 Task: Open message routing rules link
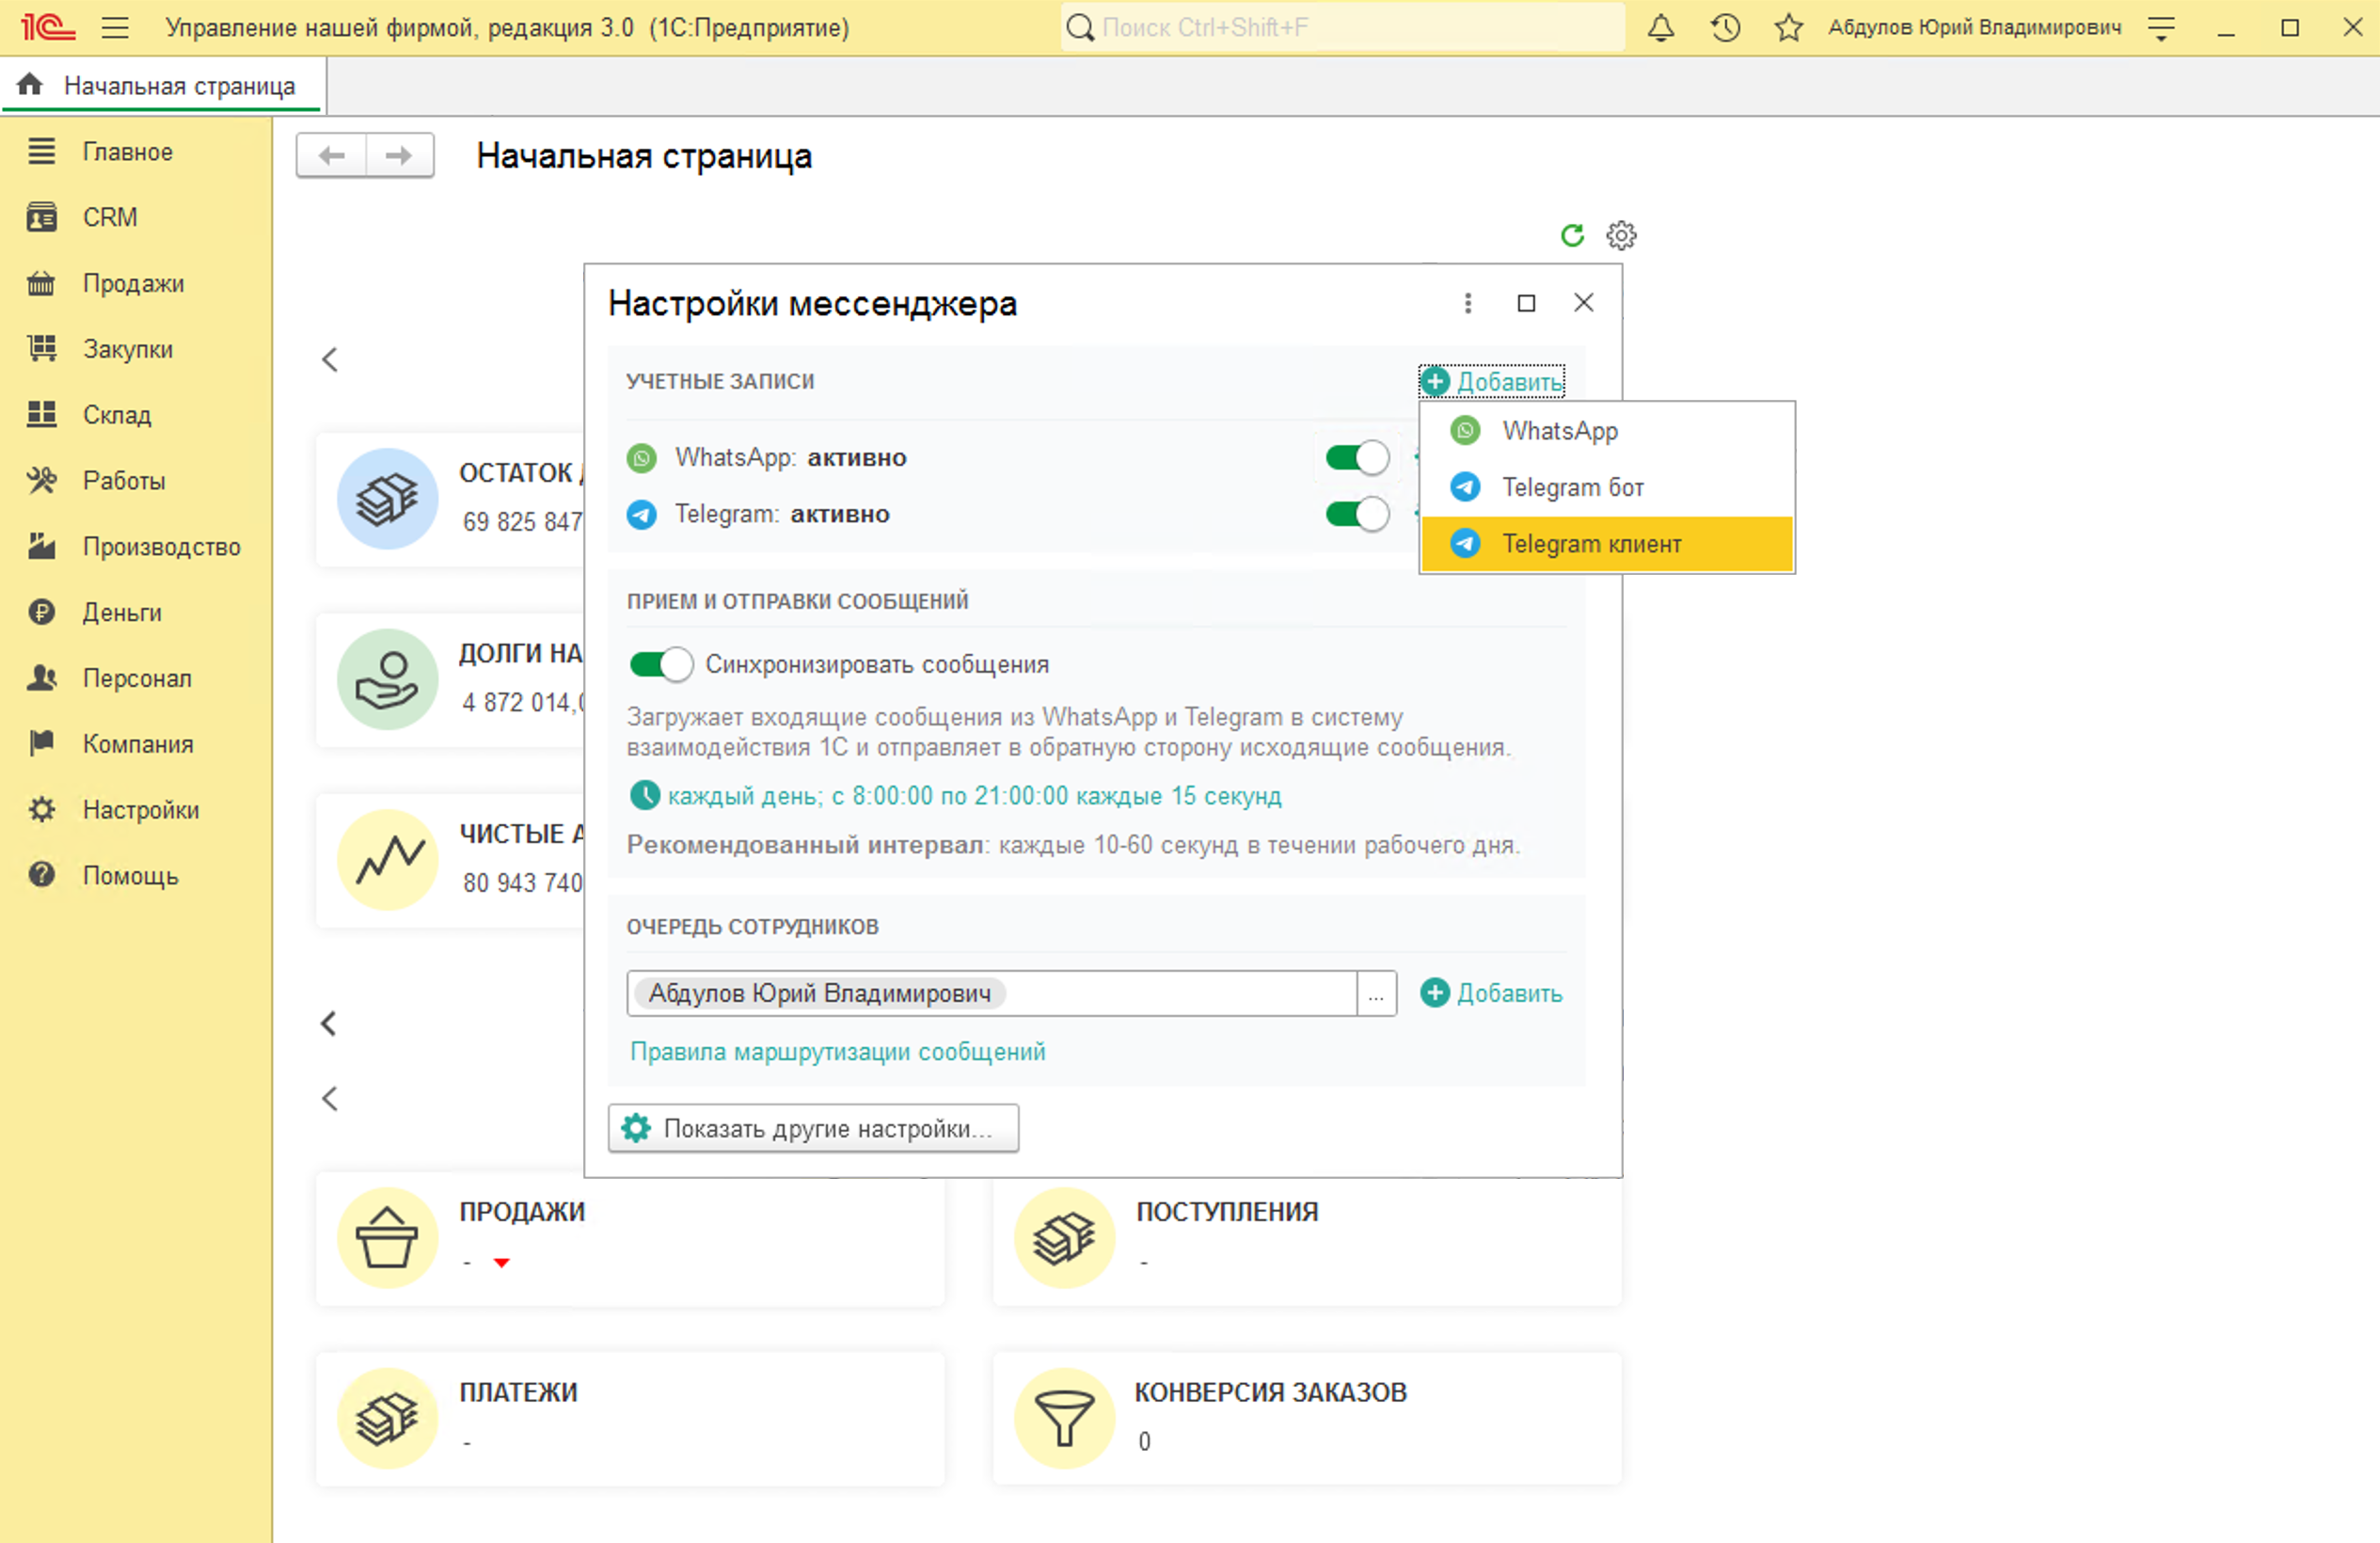coord(837,1052)
